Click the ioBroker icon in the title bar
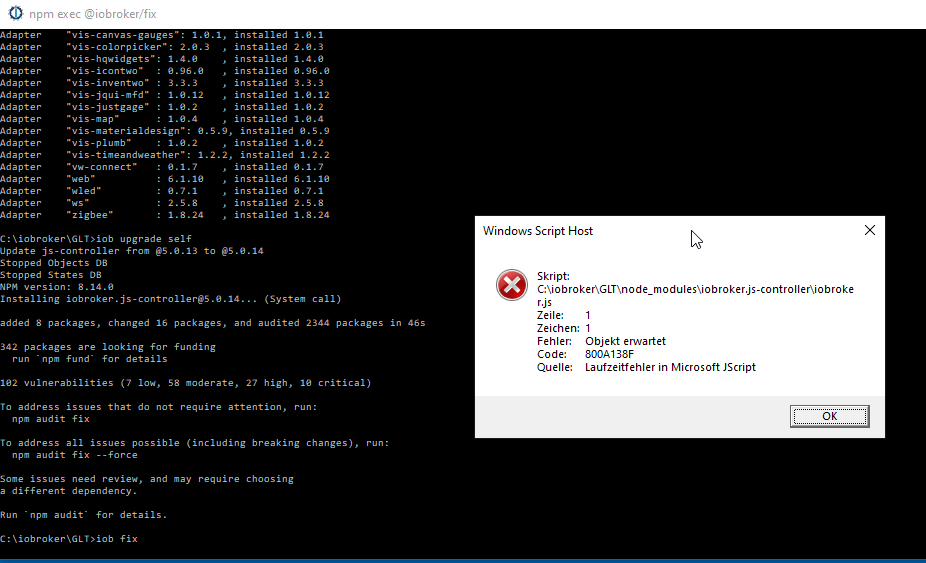The height and width of the screenshot is (563, 926). tap(15, 13)
